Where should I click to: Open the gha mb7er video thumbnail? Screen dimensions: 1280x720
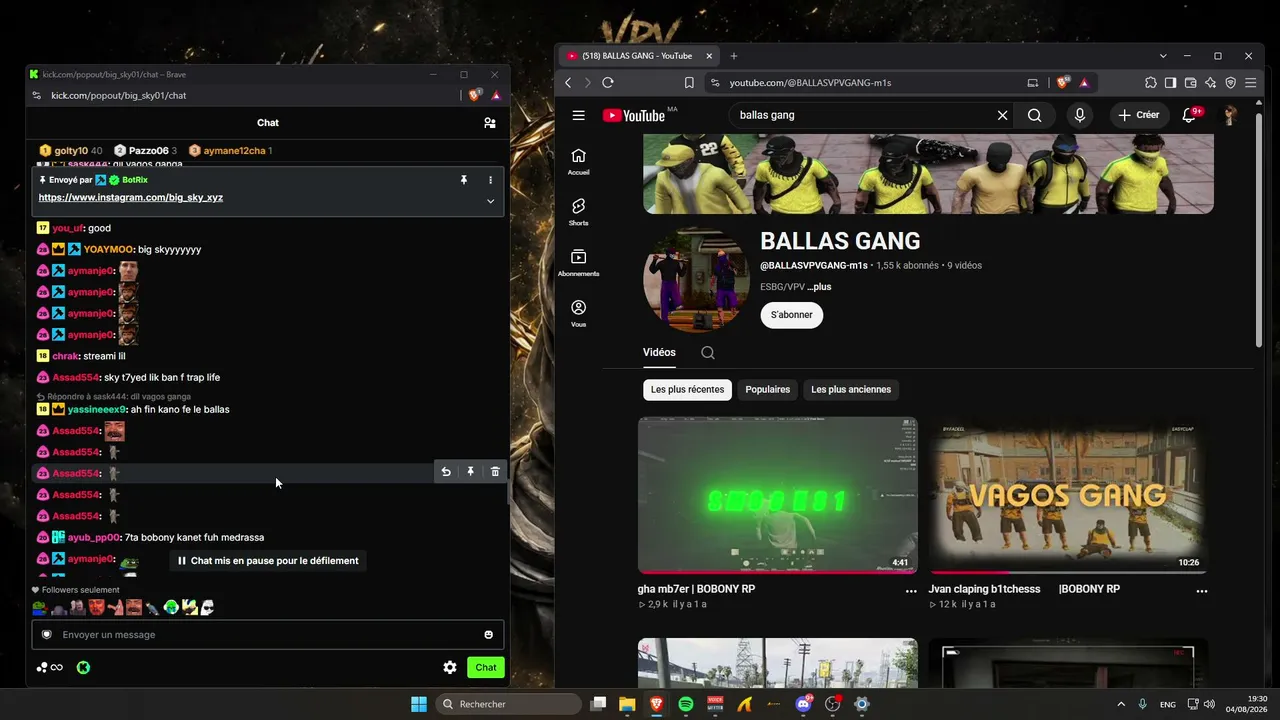[778, 495]
